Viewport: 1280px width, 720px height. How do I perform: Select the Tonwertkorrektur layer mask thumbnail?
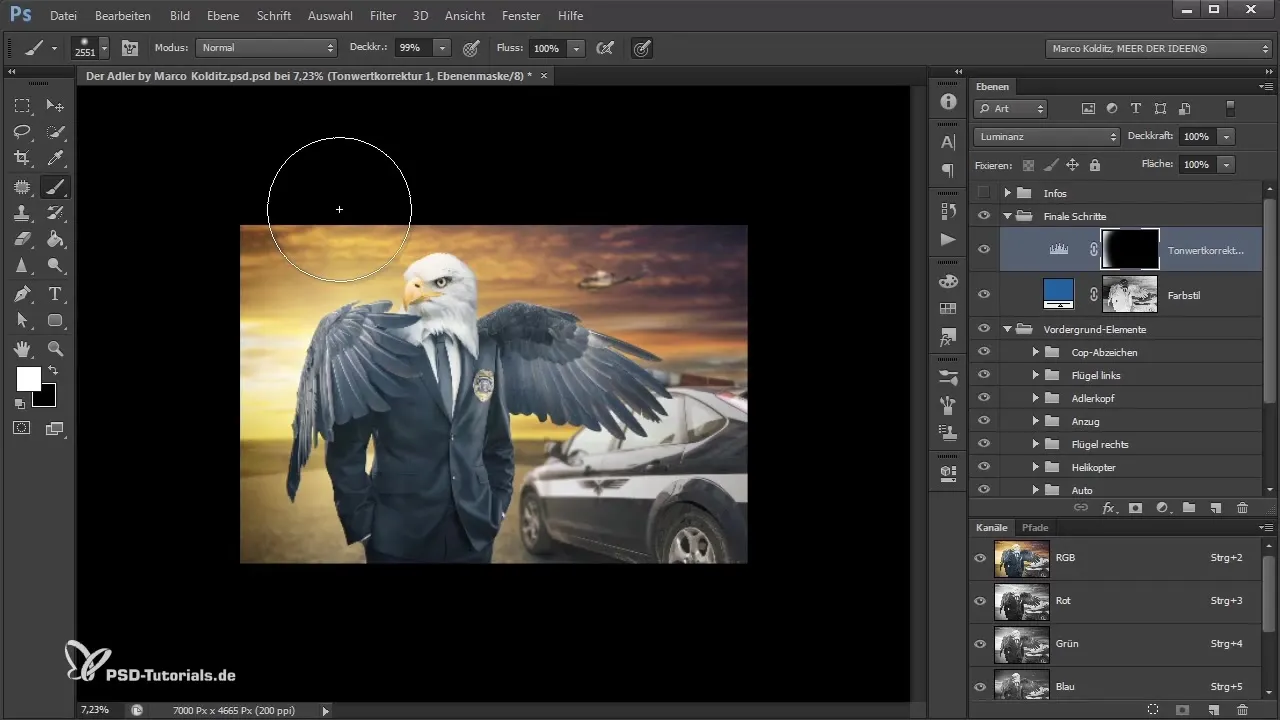(x=1130, y=249)
